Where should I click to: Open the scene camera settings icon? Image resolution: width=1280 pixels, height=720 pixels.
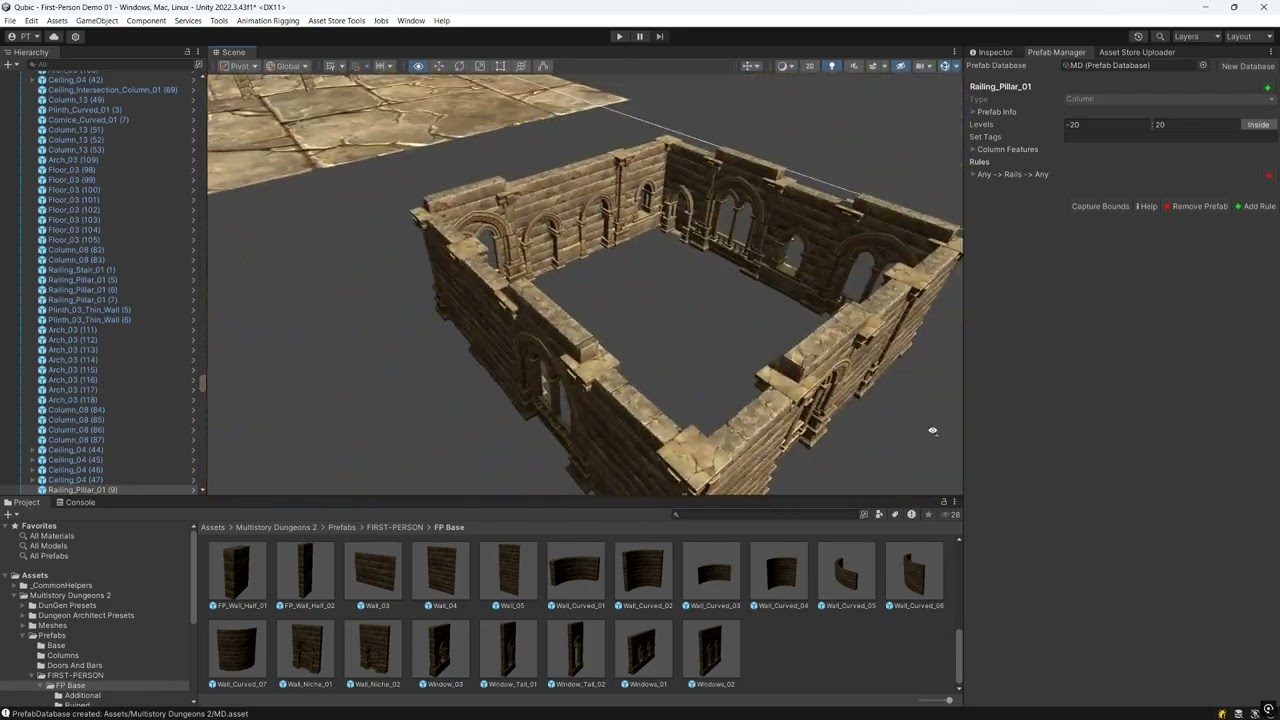click(922, 66)
